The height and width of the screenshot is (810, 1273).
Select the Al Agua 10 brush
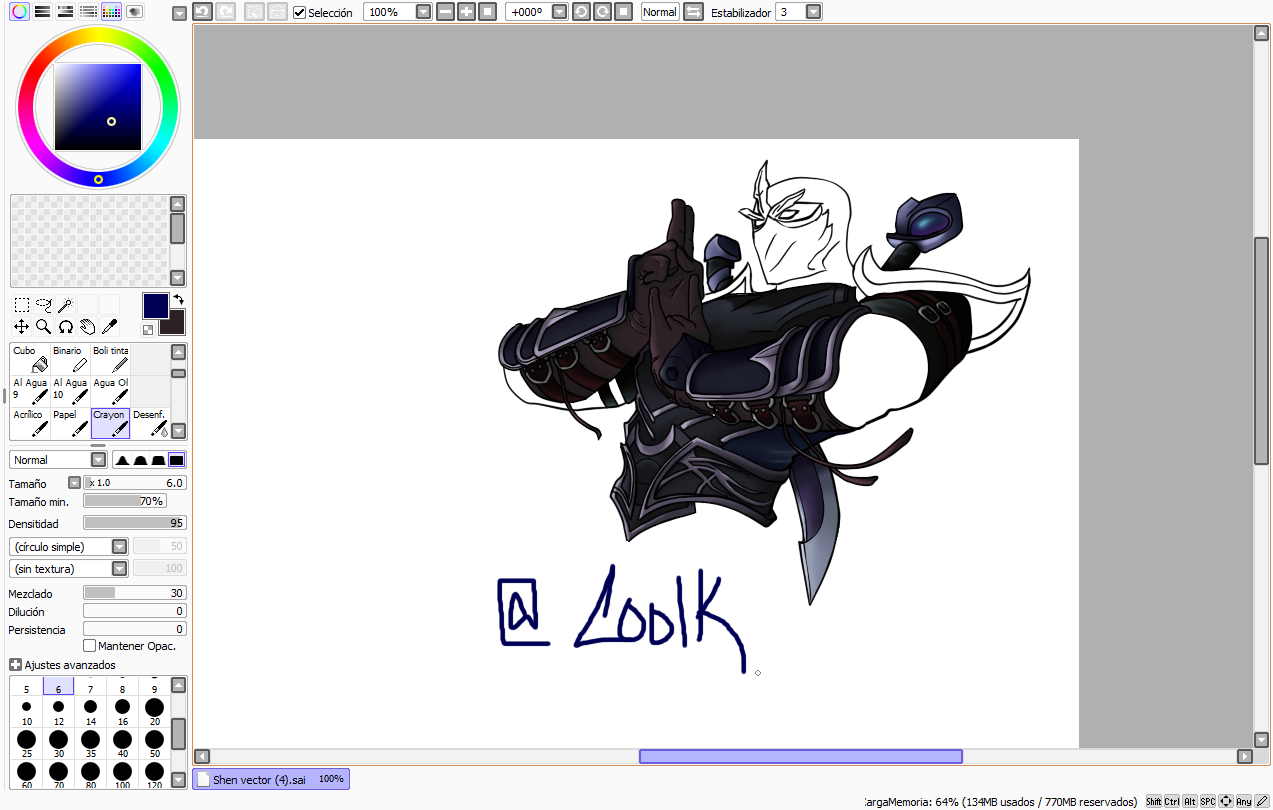pyautogui.click(x=70, y=390)
